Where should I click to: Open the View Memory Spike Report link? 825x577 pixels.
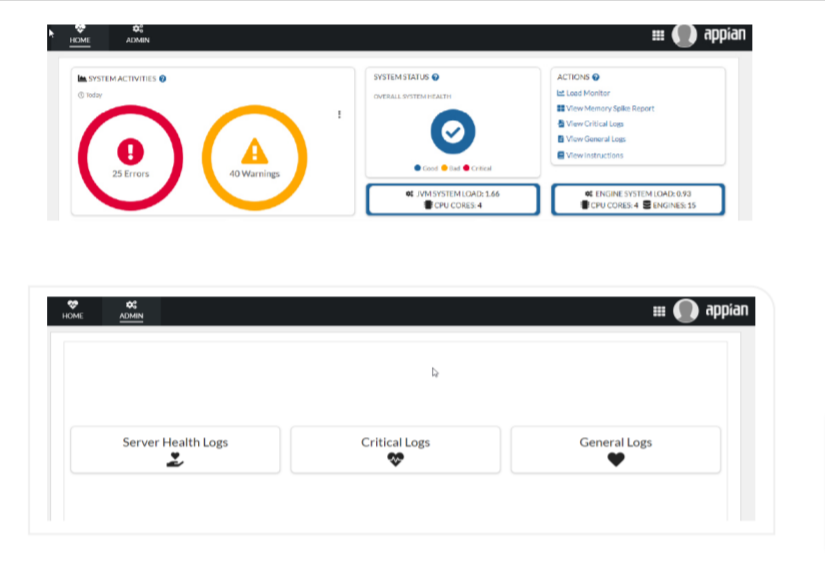tap(608, 108)
